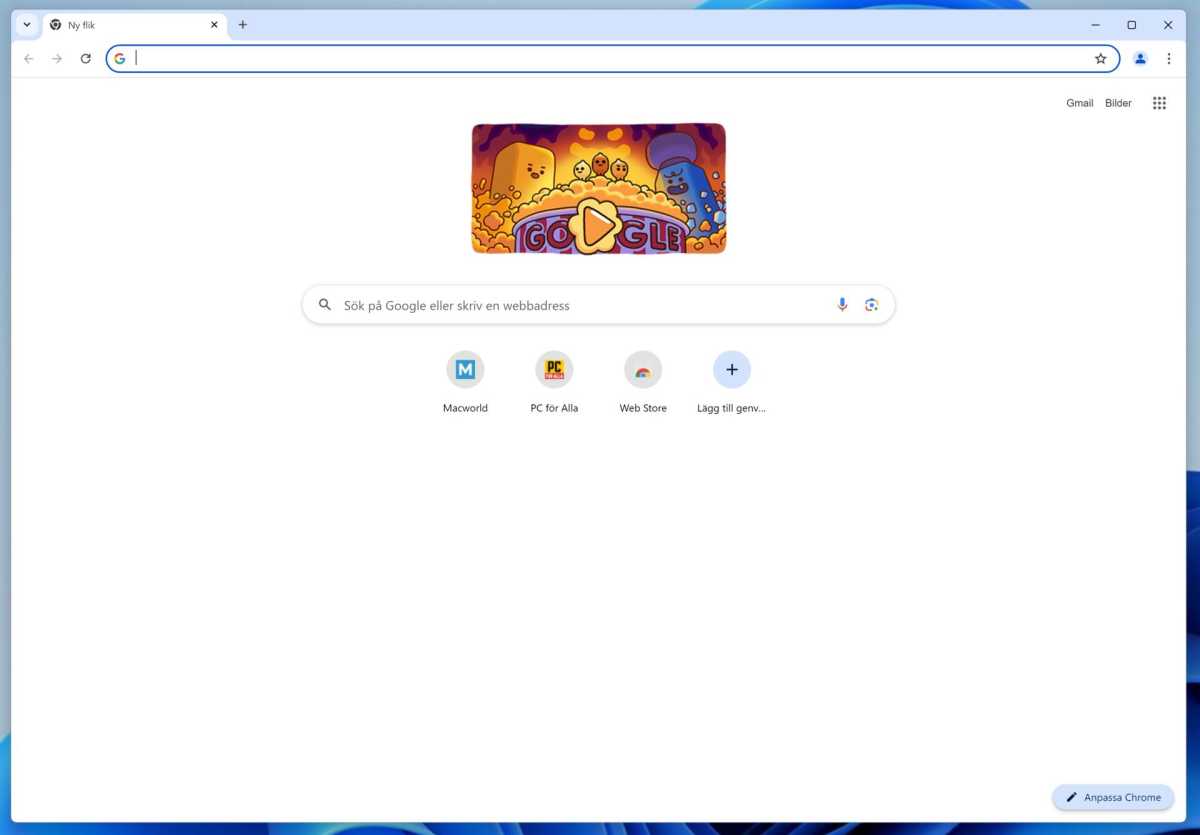Click the Anpassa Chrome button
1200x835 pixels.
pos(1113,797)
